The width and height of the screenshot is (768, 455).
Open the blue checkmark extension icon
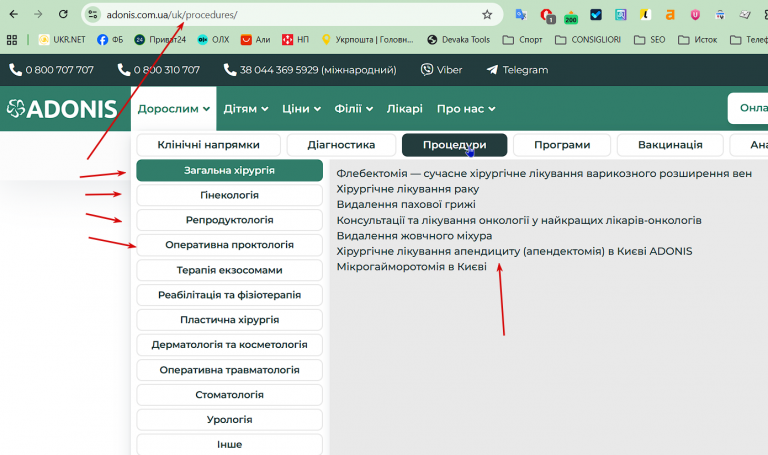596,15
